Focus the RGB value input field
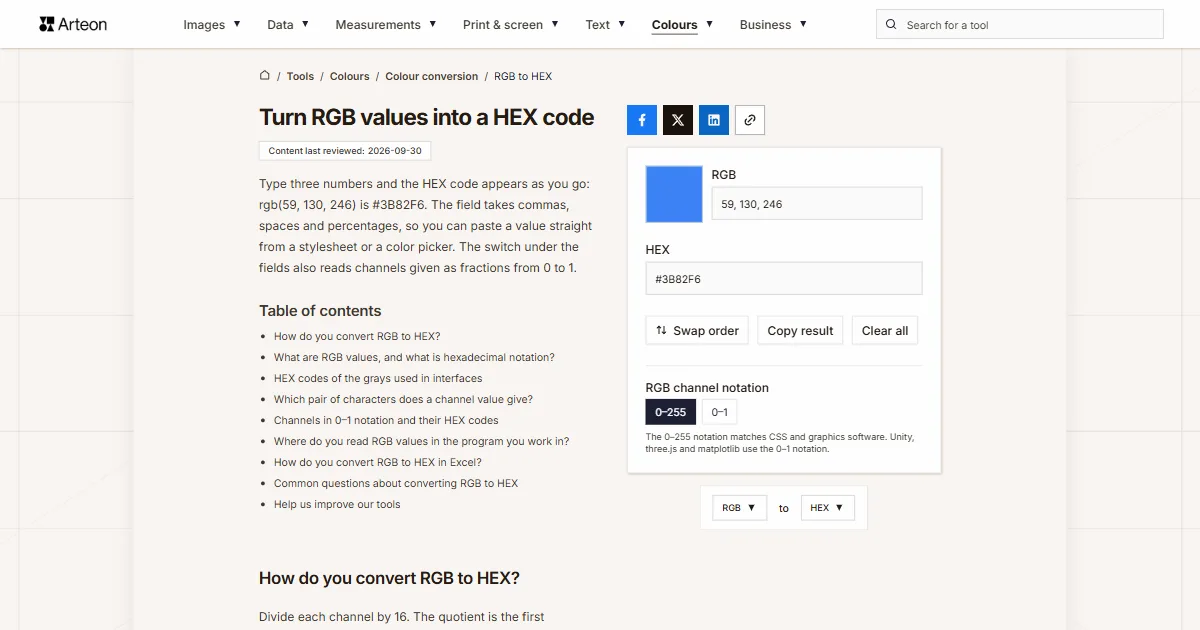The height and width of the screenshot is (630, 1200). 817,204
